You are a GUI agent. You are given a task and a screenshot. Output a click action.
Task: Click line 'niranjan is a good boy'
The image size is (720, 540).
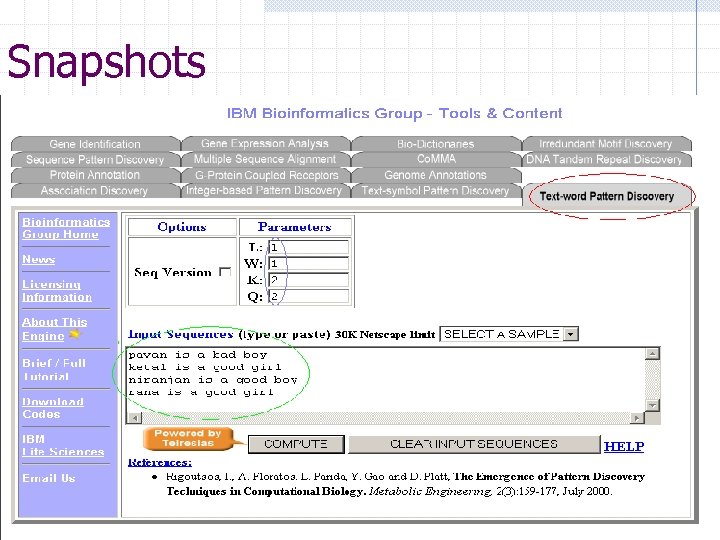point(213,380)
